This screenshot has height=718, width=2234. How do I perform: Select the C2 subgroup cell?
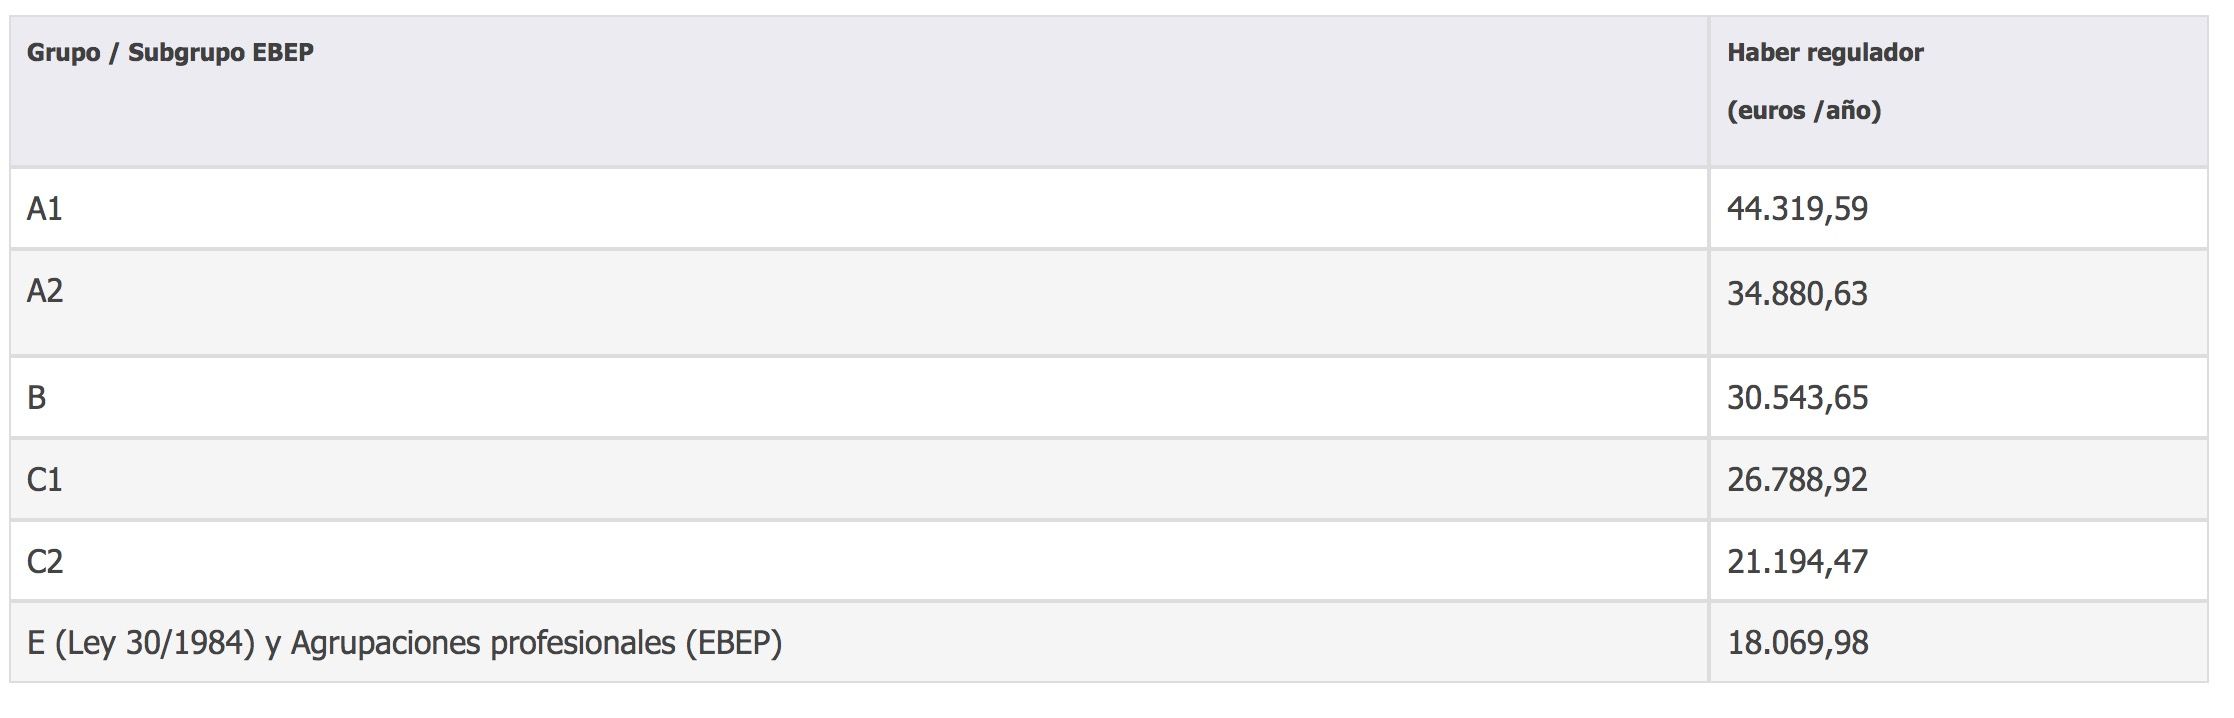pos(45,562)
